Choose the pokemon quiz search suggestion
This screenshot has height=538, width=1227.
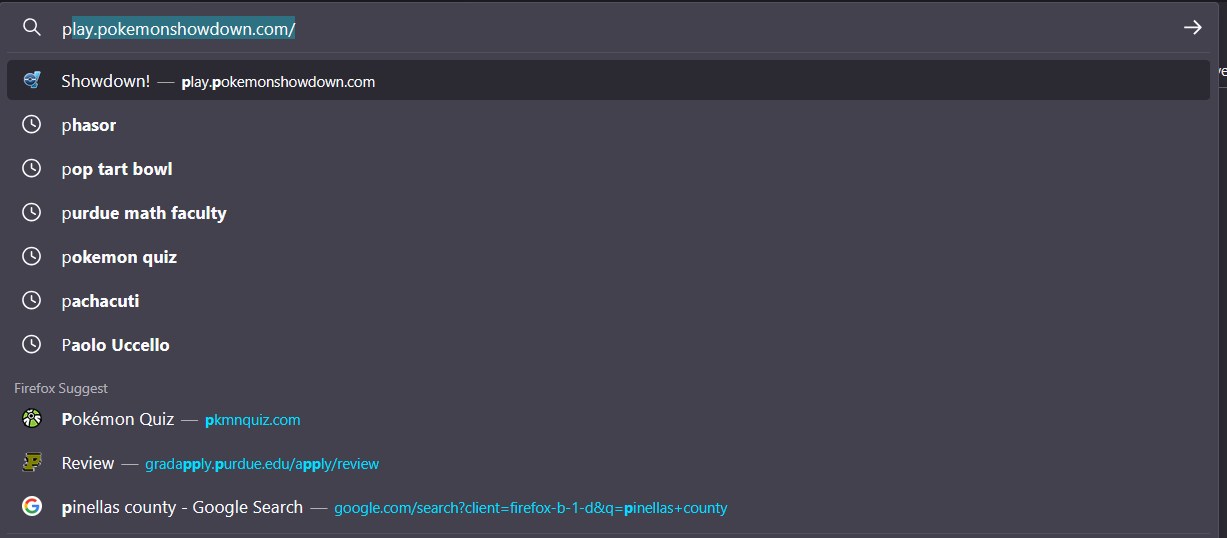(x=608, y=257)
